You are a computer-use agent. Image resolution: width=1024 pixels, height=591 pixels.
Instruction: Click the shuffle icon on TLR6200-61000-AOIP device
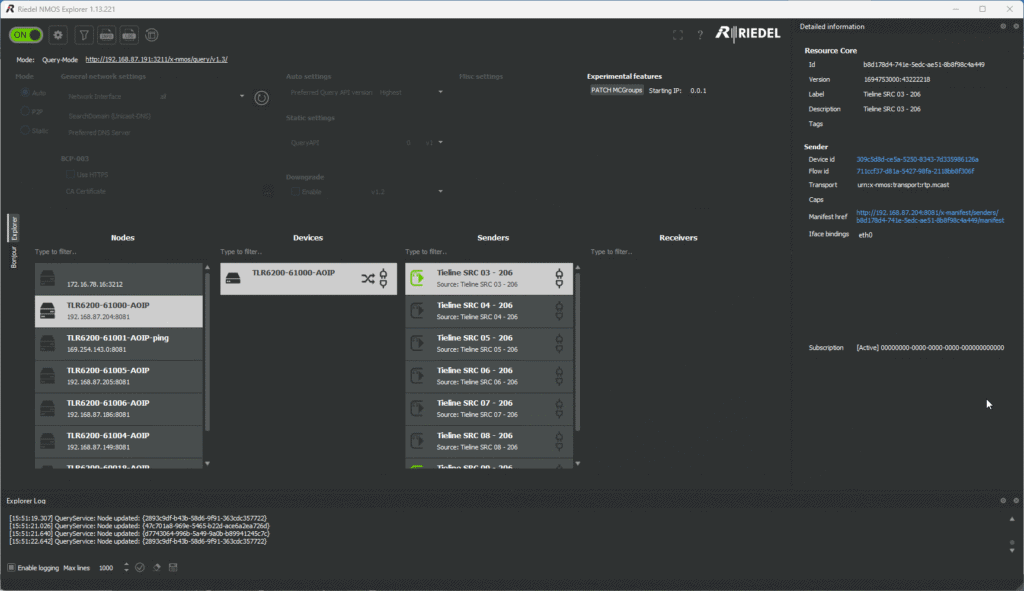coord(367,279)
